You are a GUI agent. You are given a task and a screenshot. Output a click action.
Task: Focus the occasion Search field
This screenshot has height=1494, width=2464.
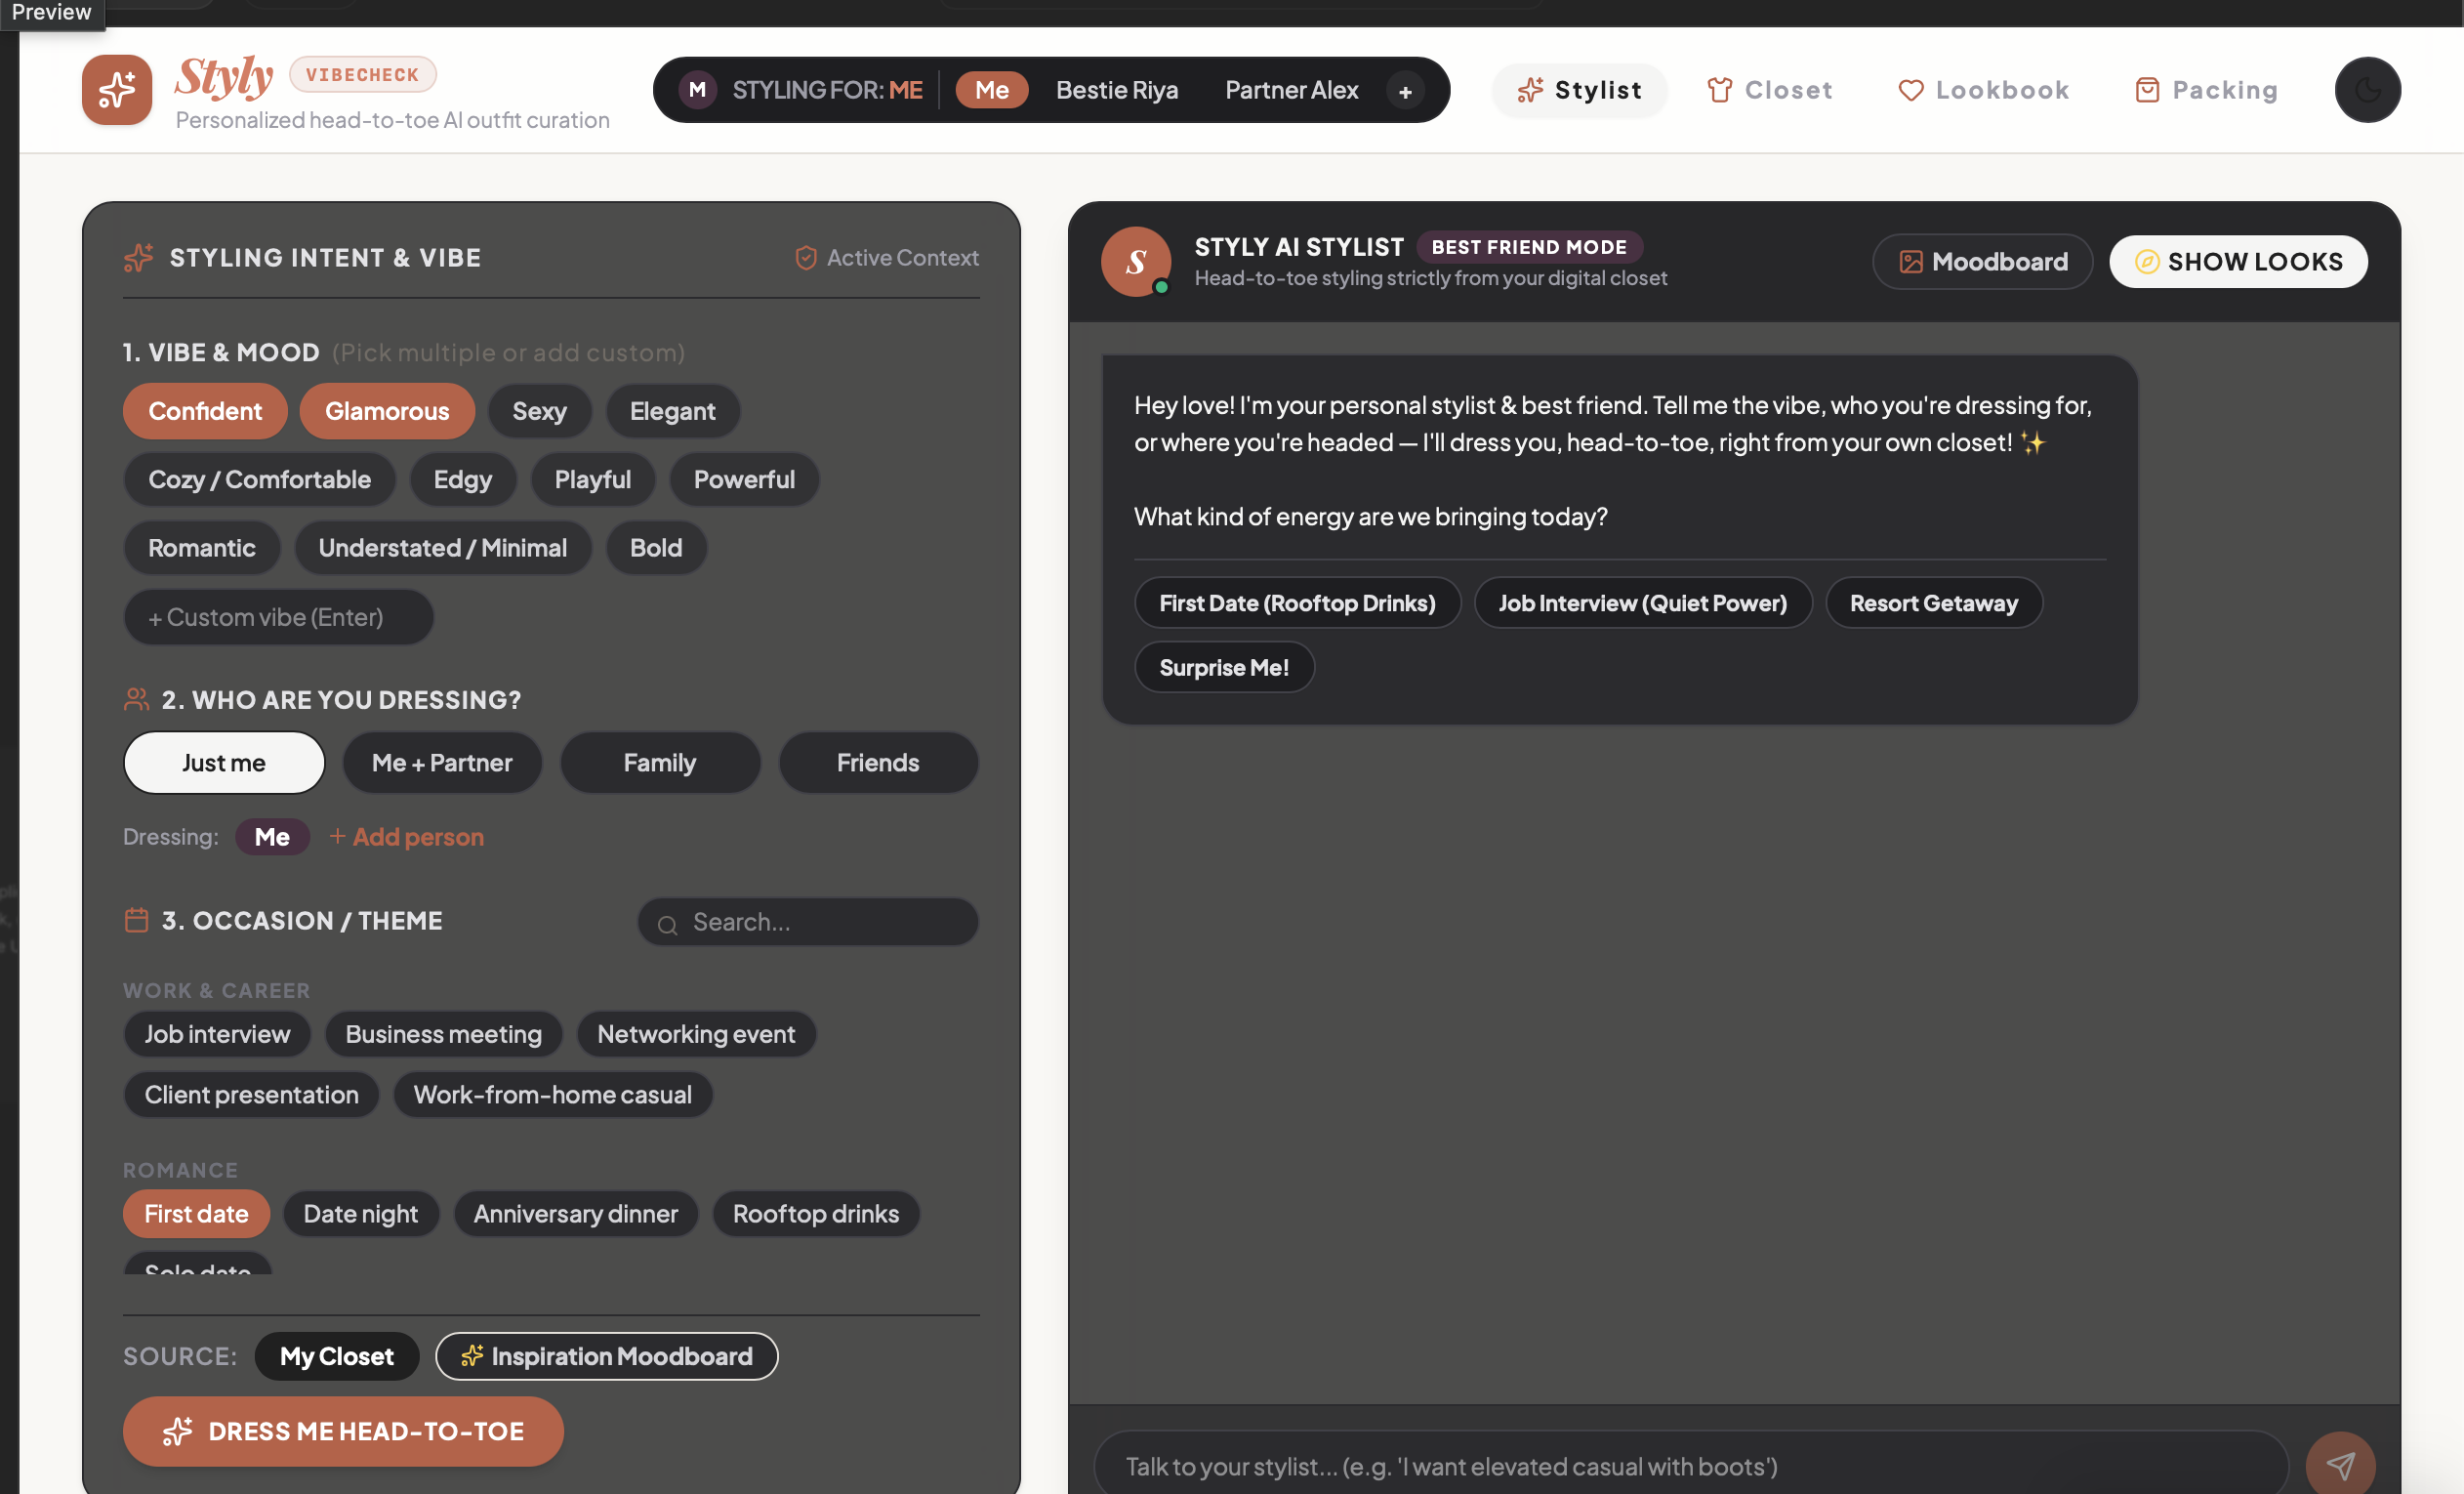[808, 922]
